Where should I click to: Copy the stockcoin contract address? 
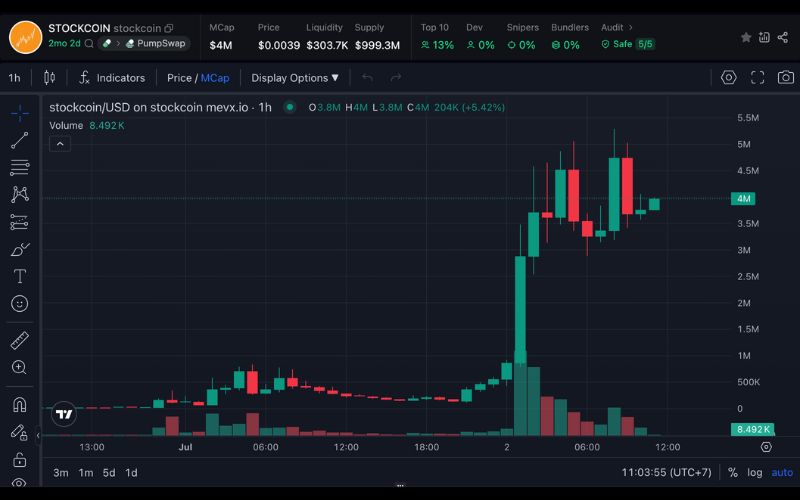tap(169, 28)
